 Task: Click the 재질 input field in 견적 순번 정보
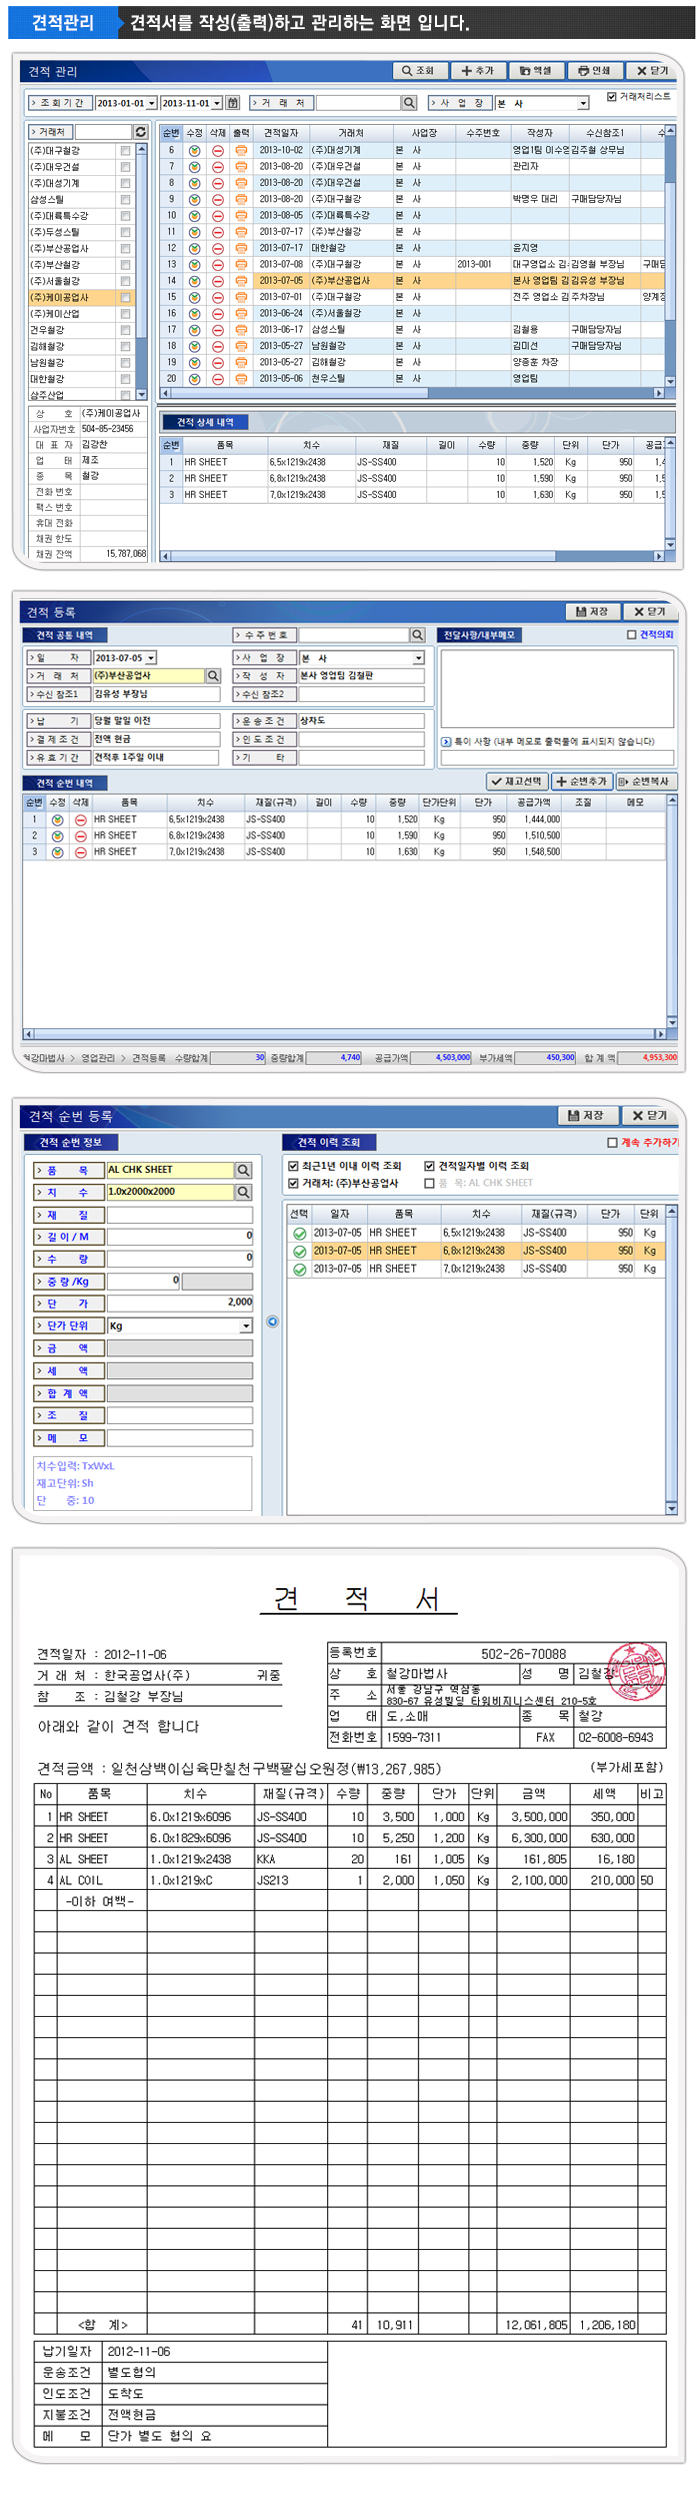tap(180, 1216)
